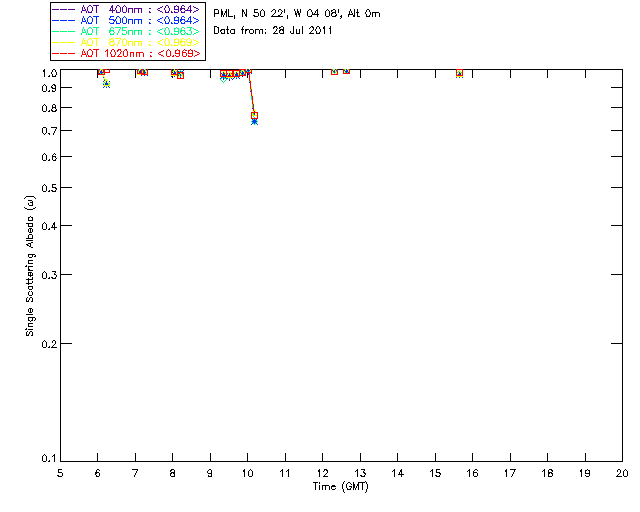Click the x-axis tick label 5
Screen dimensions: 640x512
click(x=60, y=473)
